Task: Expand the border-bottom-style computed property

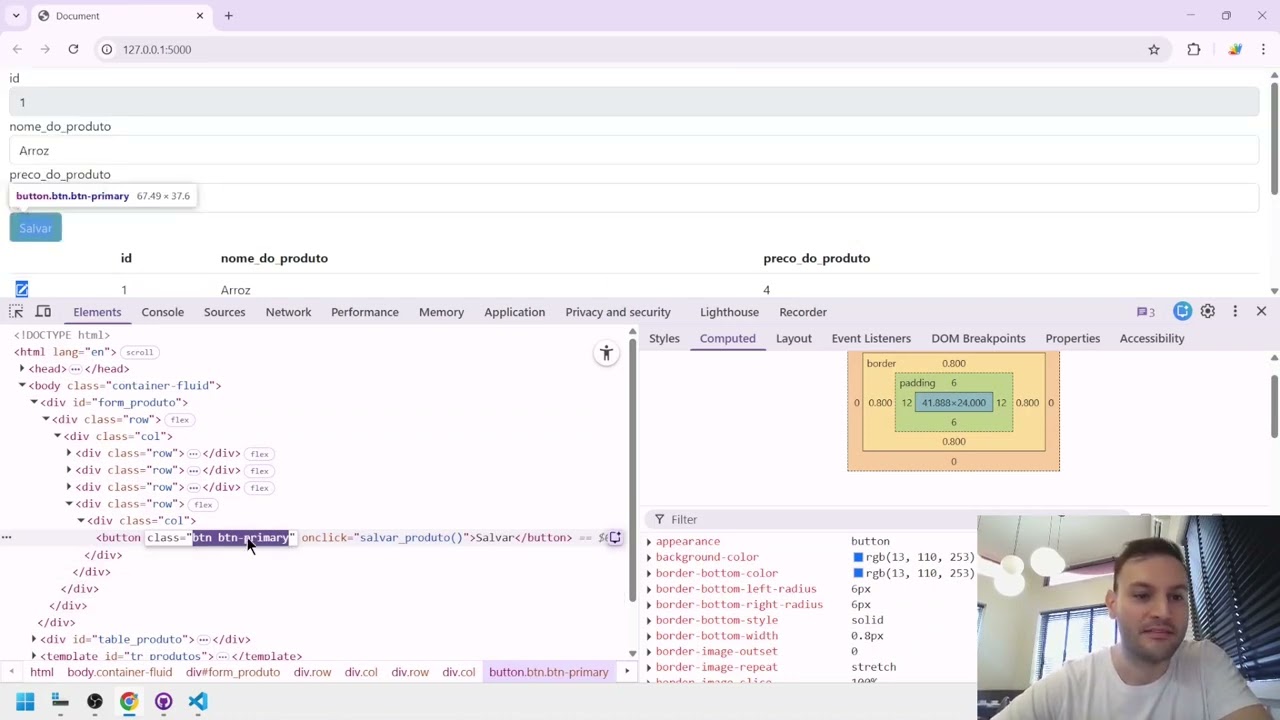Action: [x=649, y=620]
